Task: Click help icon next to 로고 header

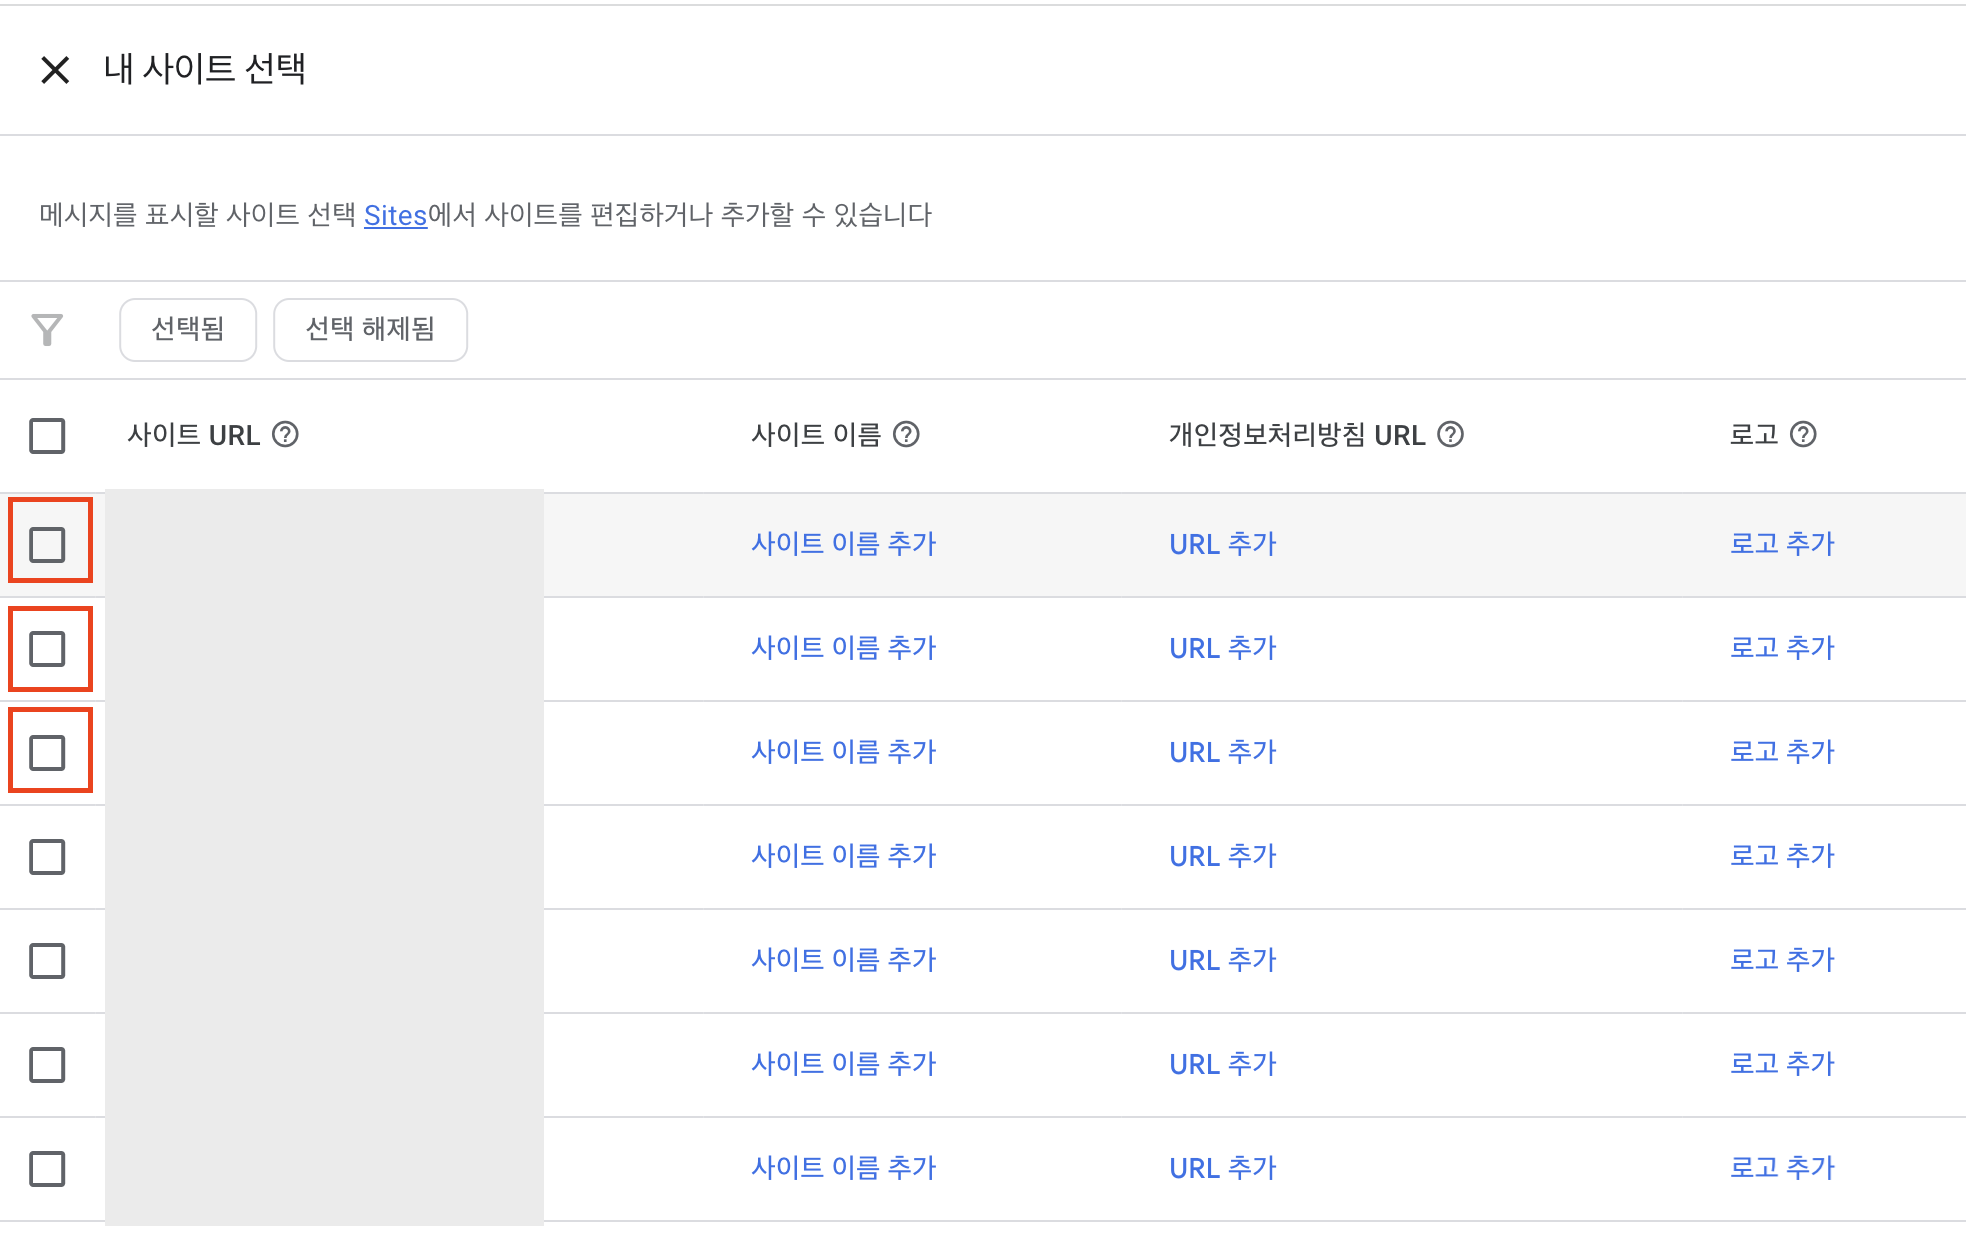Action: coord(1803,435)
